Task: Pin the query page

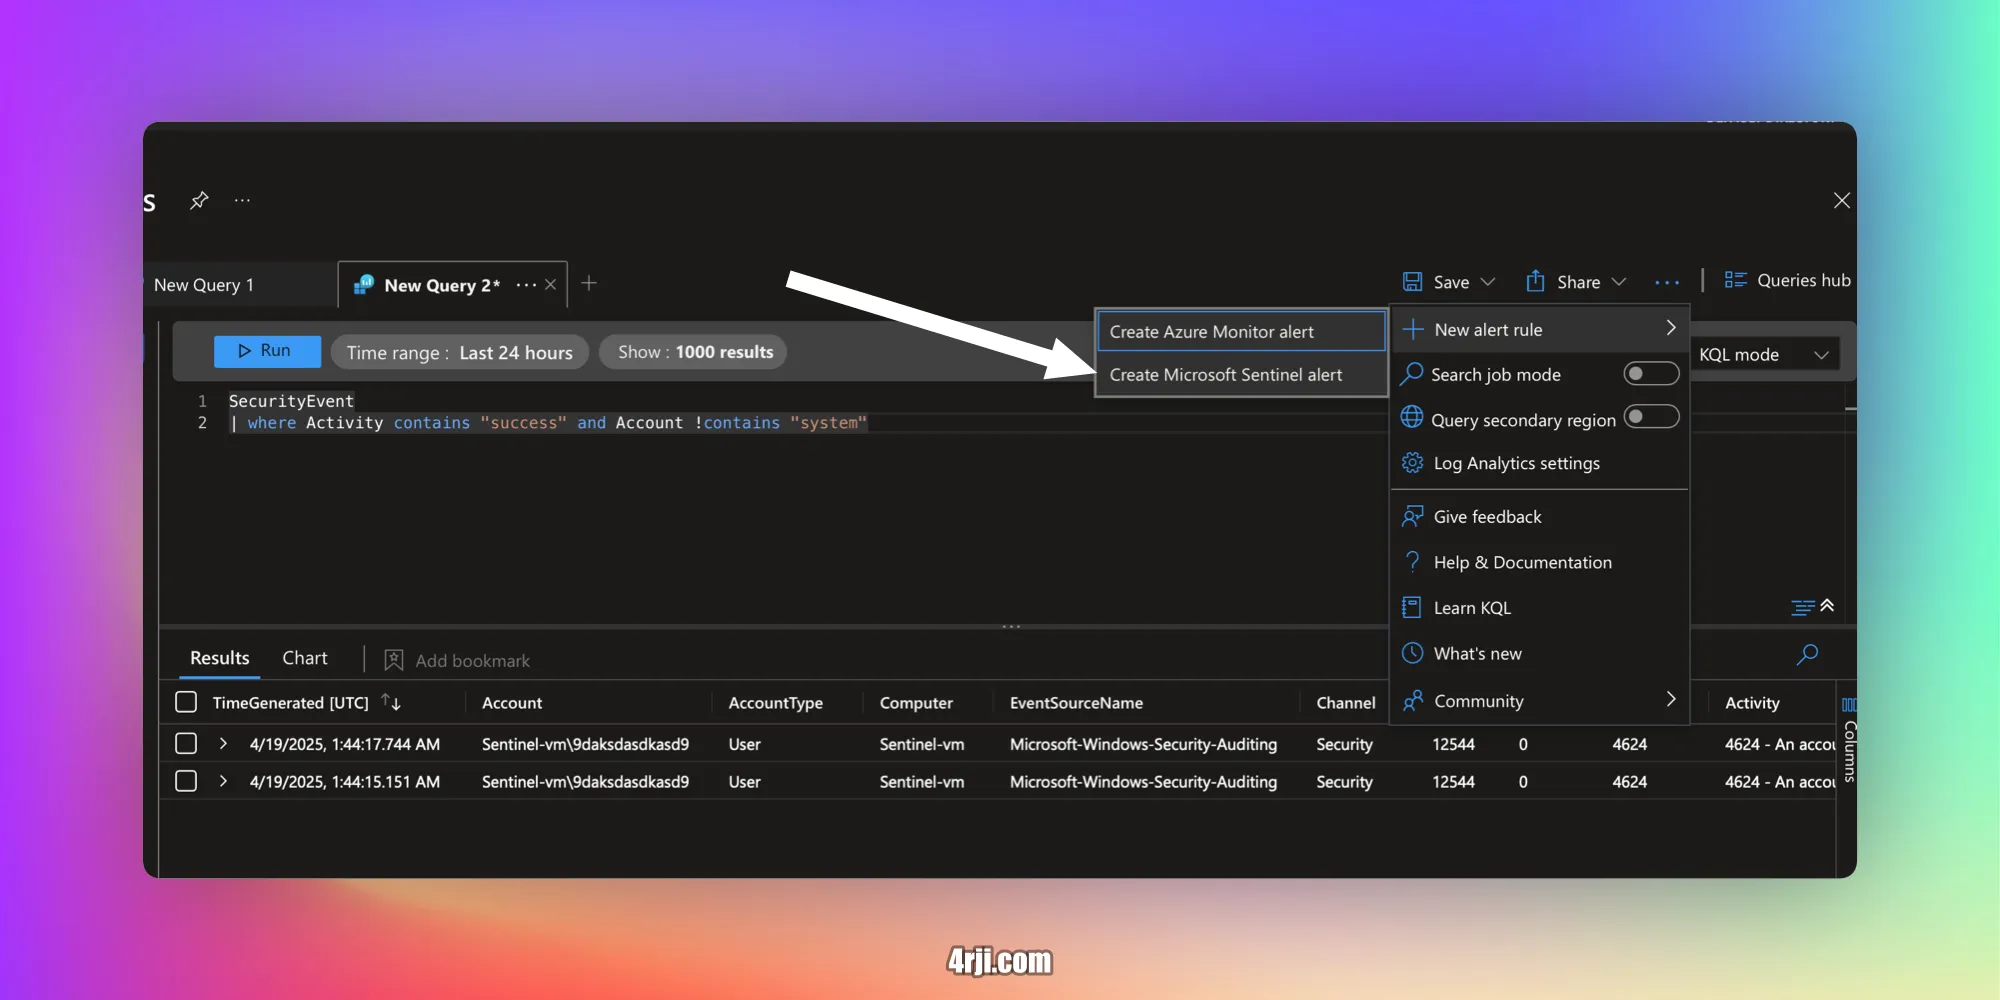Action: click(x=199, y=200)
